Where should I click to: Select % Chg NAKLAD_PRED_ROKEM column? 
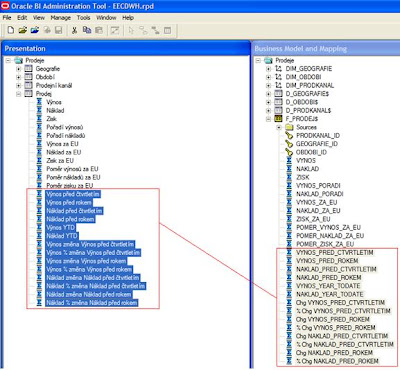(337, 361)
